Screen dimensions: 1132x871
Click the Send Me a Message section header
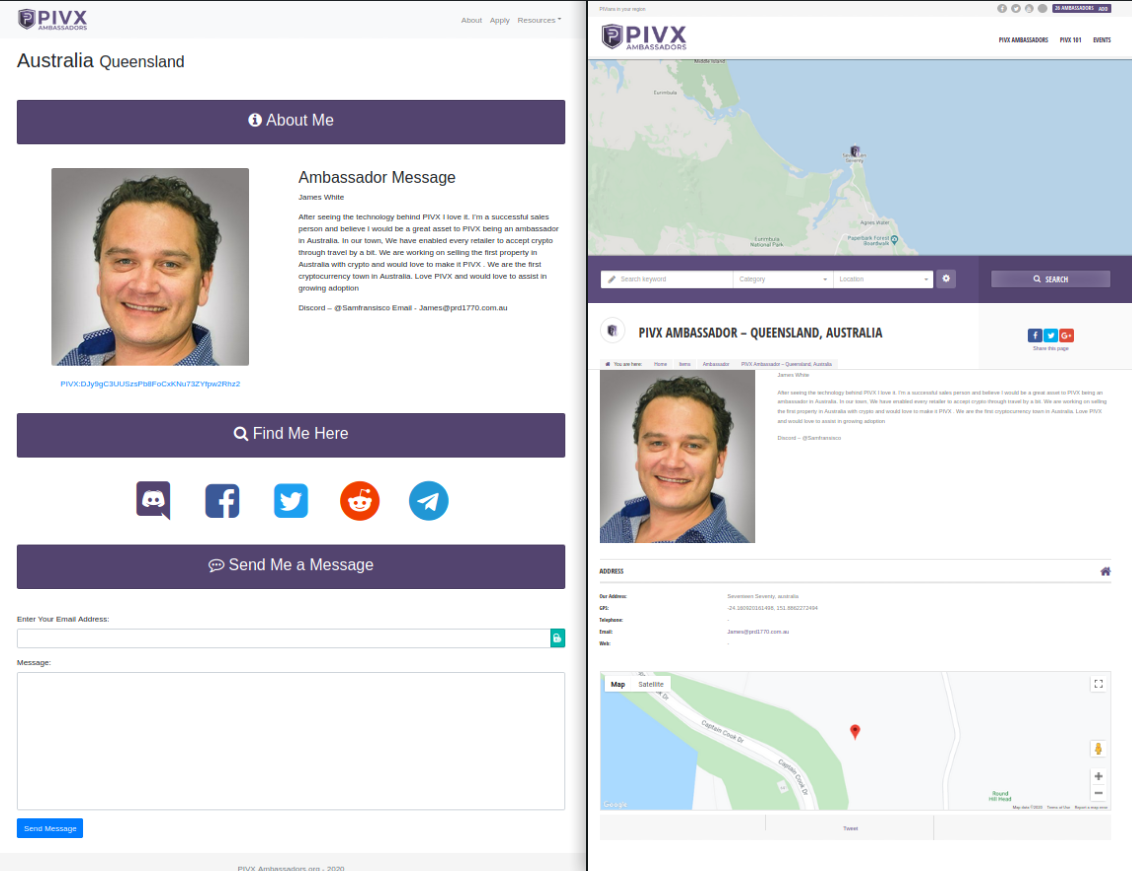(x=291, y=566)
